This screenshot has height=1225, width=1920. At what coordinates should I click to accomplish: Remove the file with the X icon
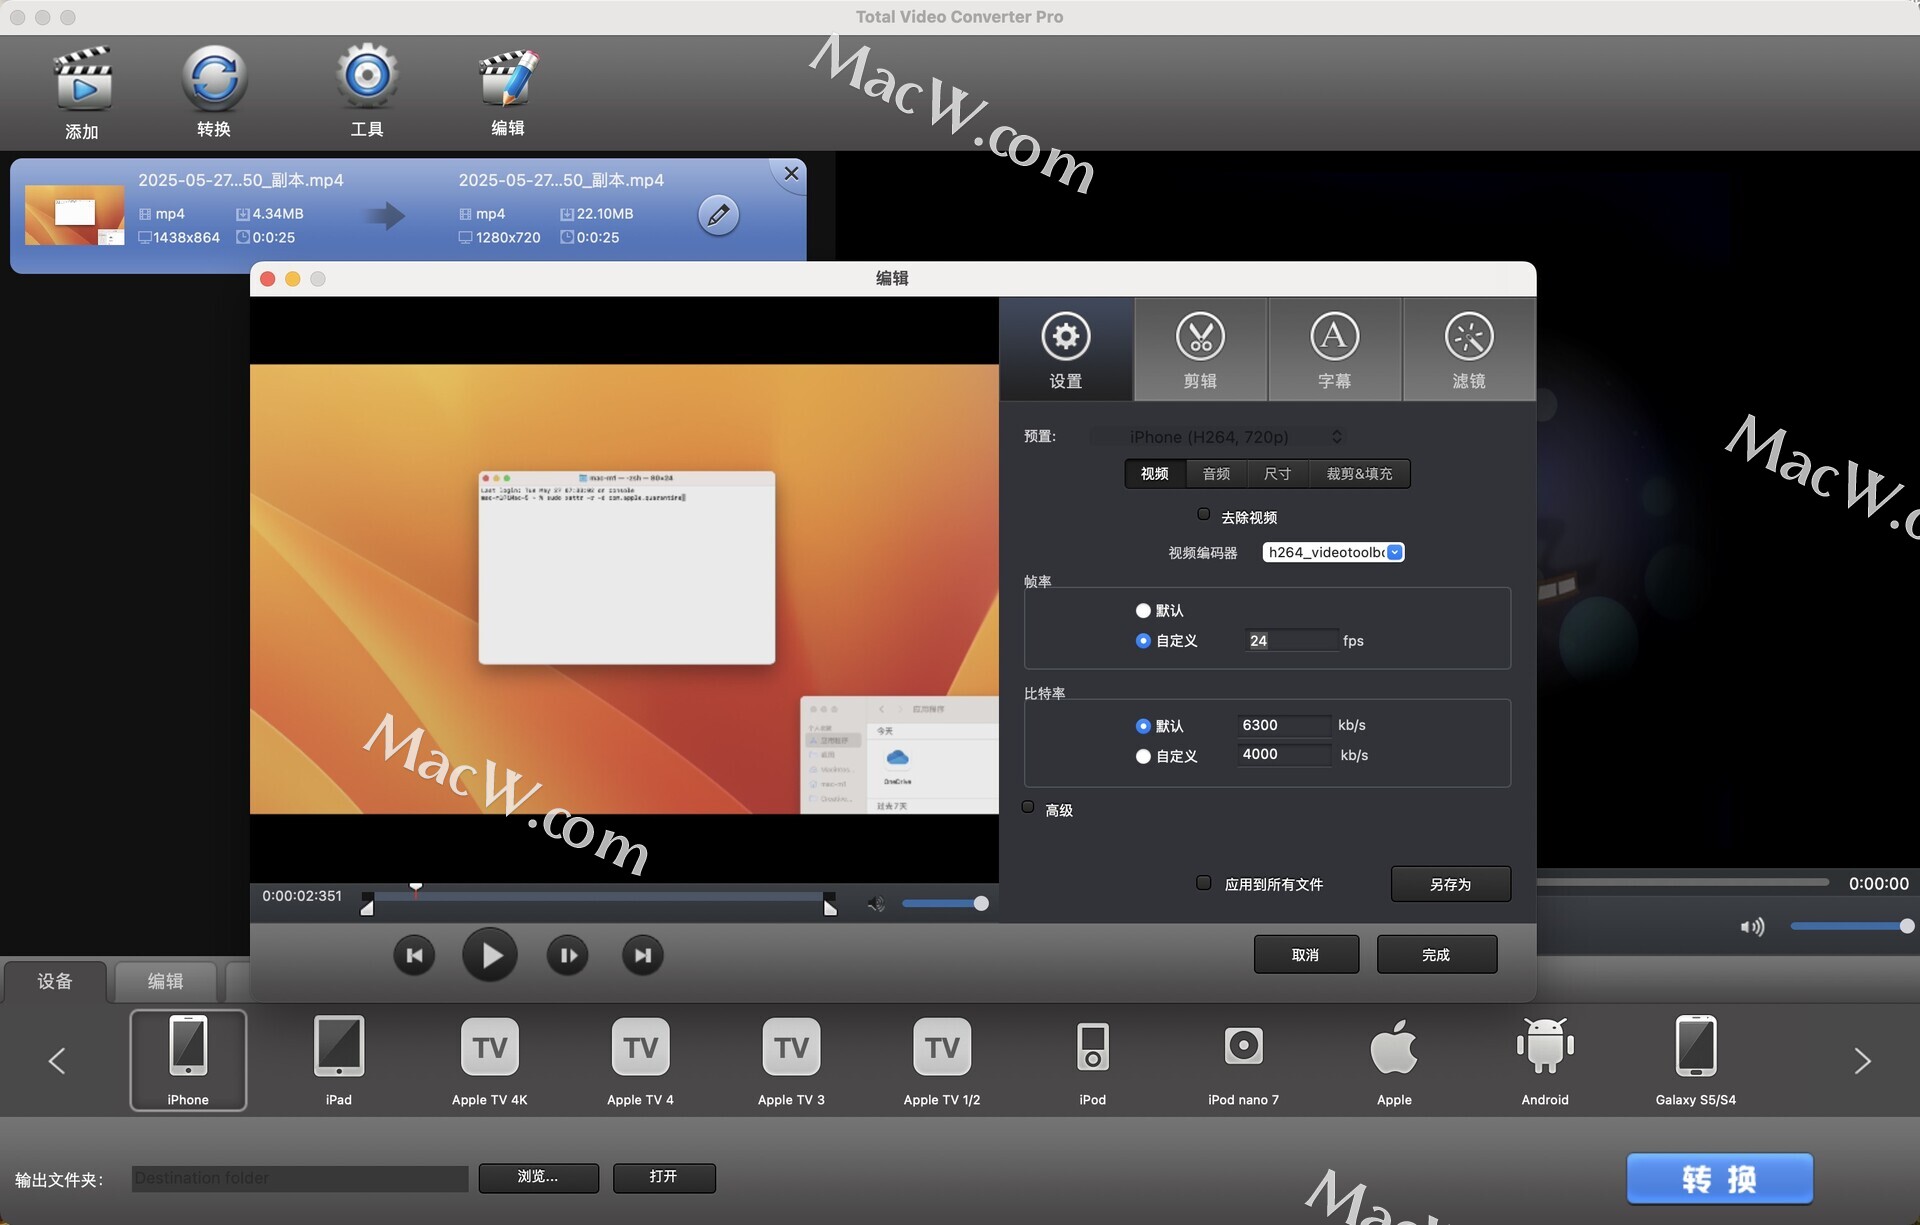point(791,173)
